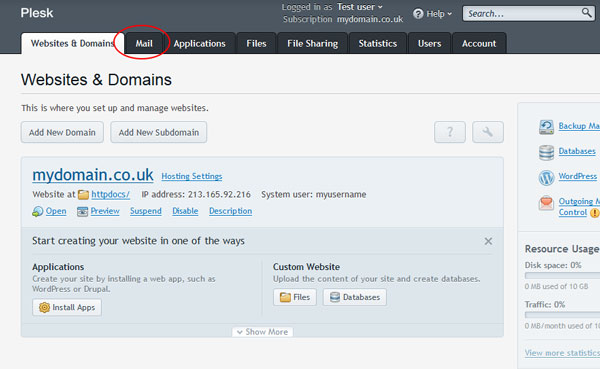The height and width of the screenshot is (369, 600).
Task: Open the Files tab
Action: click(x=256, y=43)
